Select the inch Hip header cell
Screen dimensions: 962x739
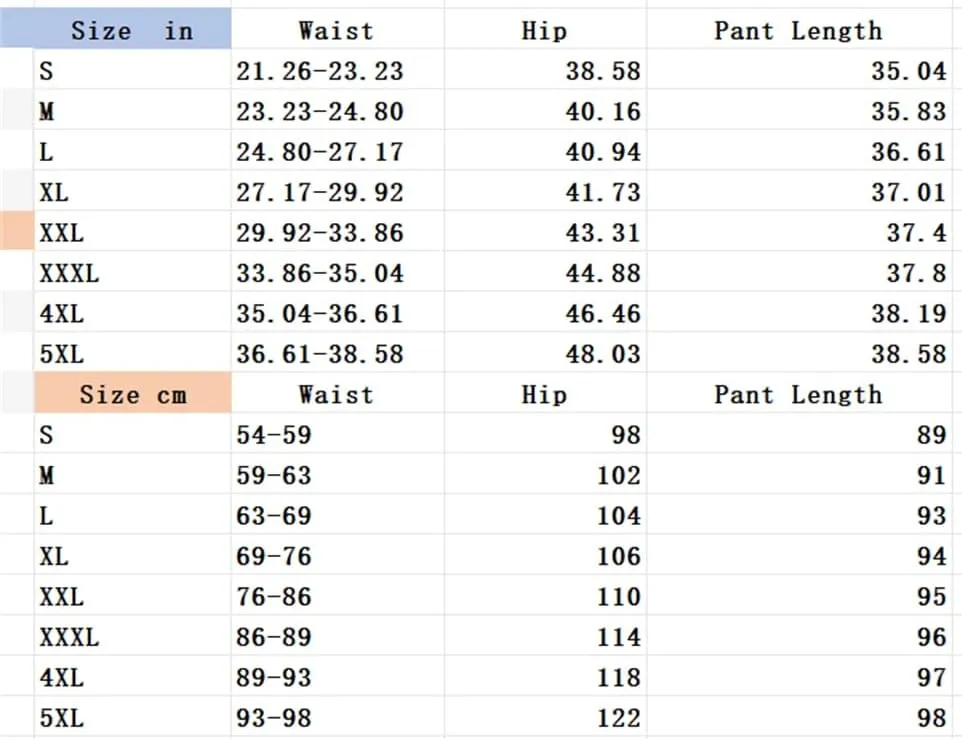pos(545,29)
